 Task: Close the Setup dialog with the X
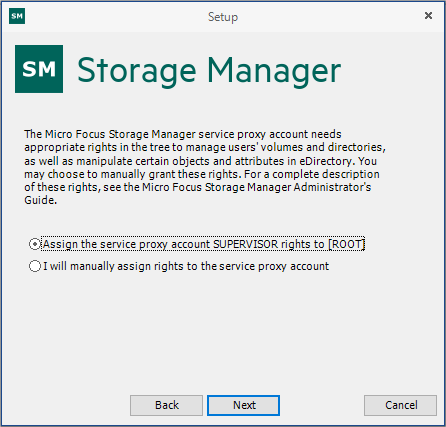[x=428, y=16]
